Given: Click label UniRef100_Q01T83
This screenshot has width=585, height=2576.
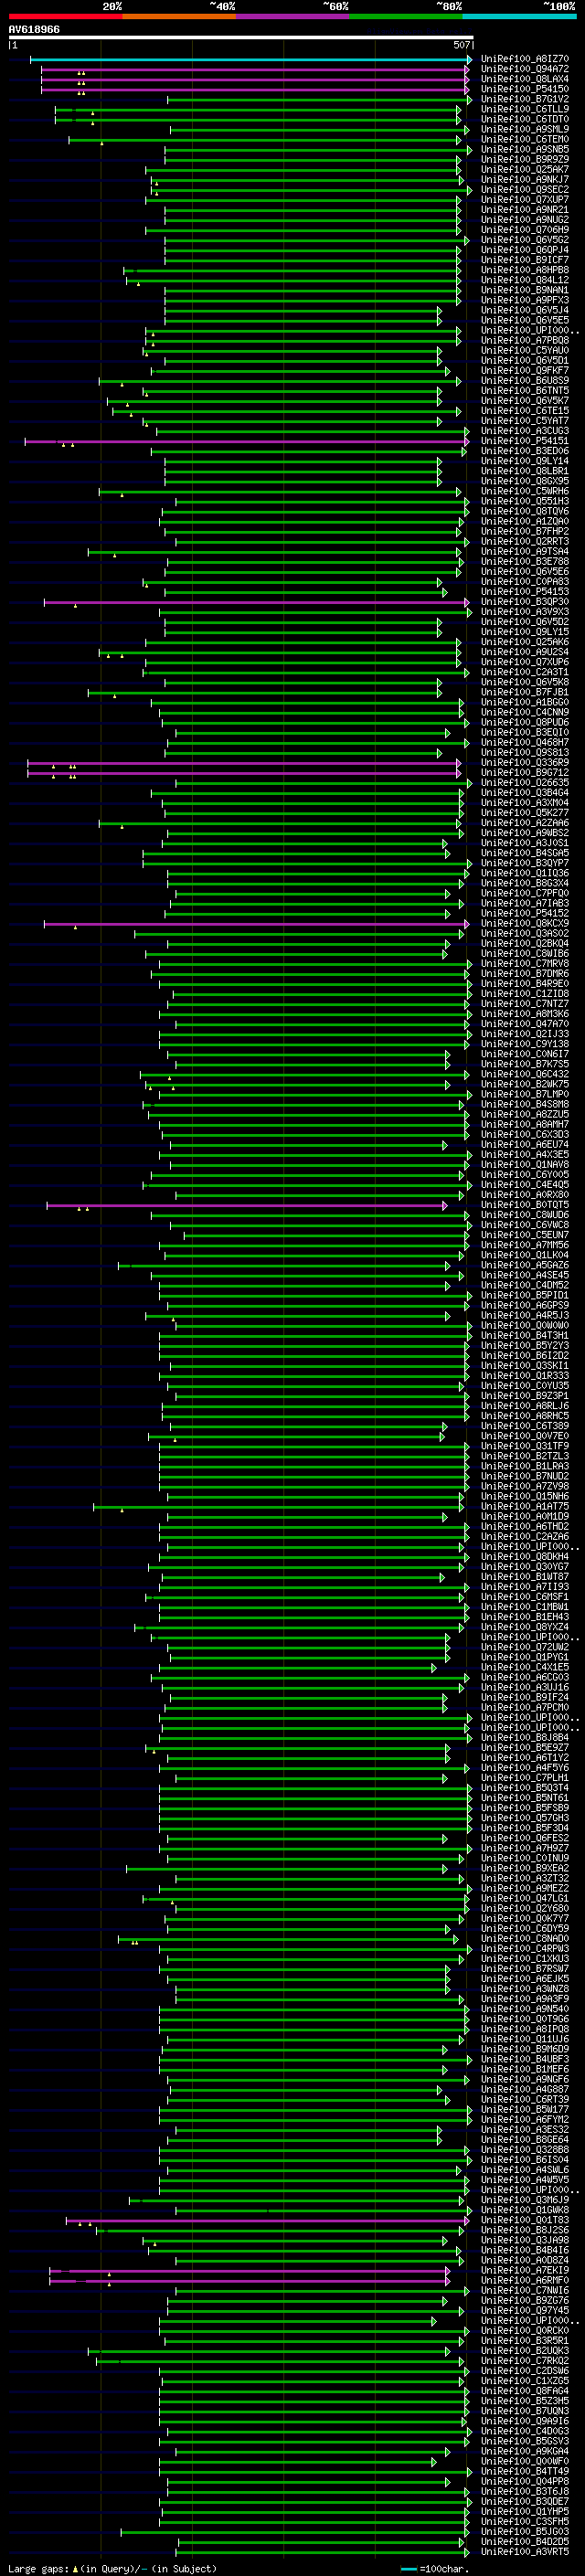Looking at the screenshot, I should [x=524, y=2221].
